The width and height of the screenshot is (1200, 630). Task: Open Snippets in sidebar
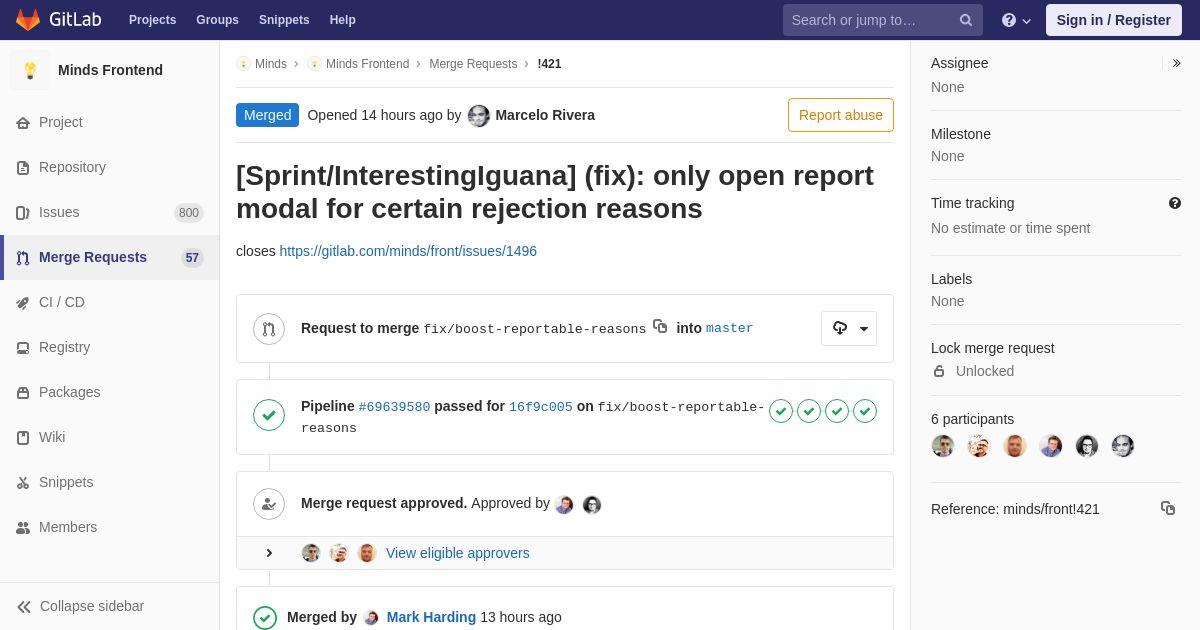click(x=110, y=482)
